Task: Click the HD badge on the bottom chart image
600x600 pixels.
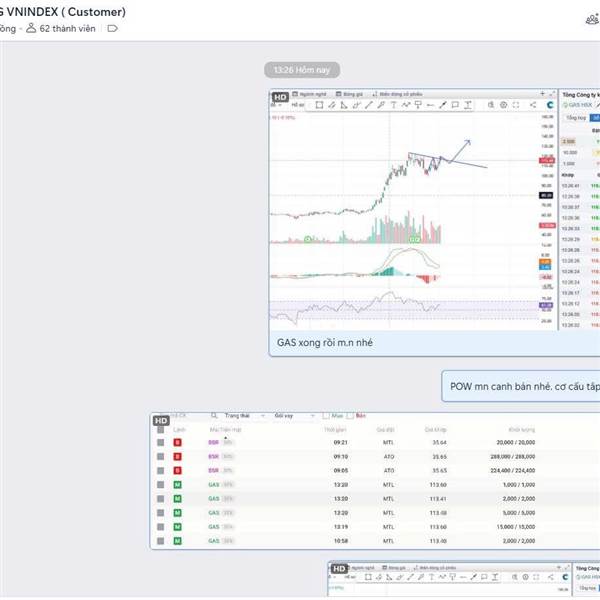Action: click(x=339, y=569)
